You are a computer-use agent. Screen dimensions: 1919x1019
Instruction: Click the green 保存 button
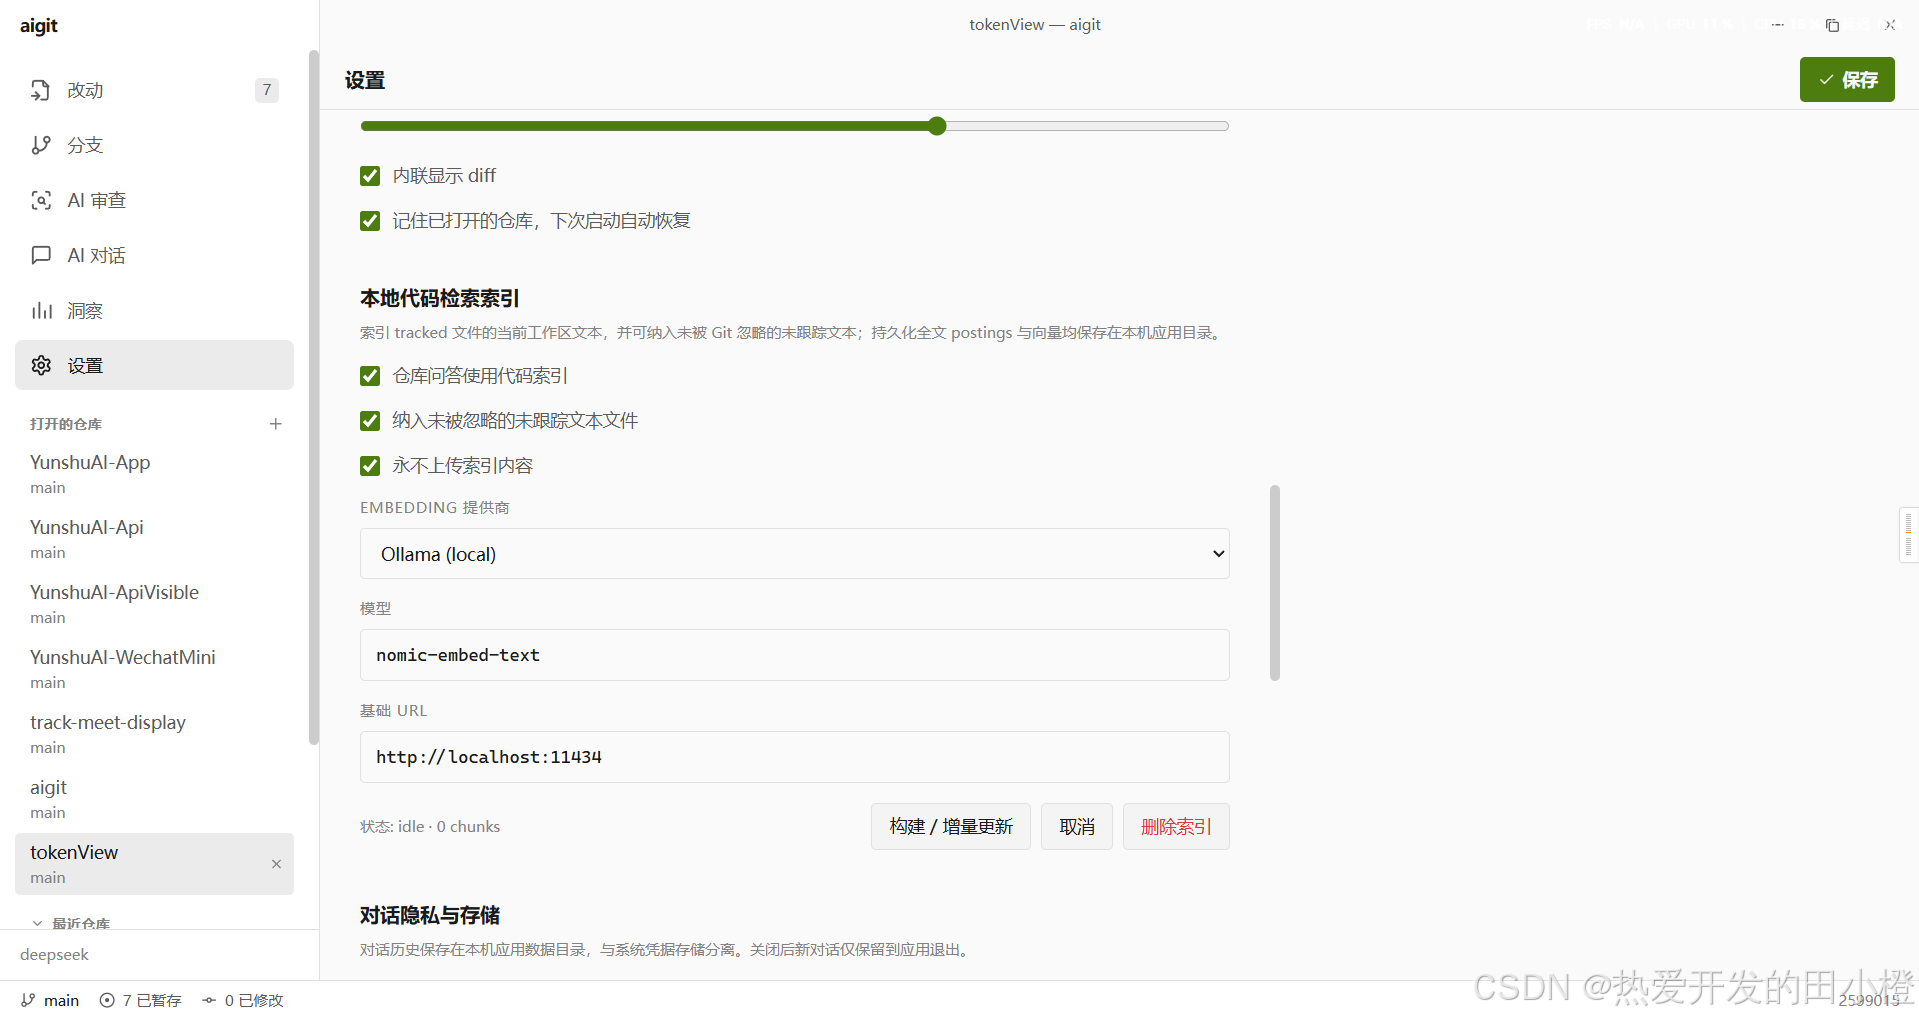(x=1847, y=80)
